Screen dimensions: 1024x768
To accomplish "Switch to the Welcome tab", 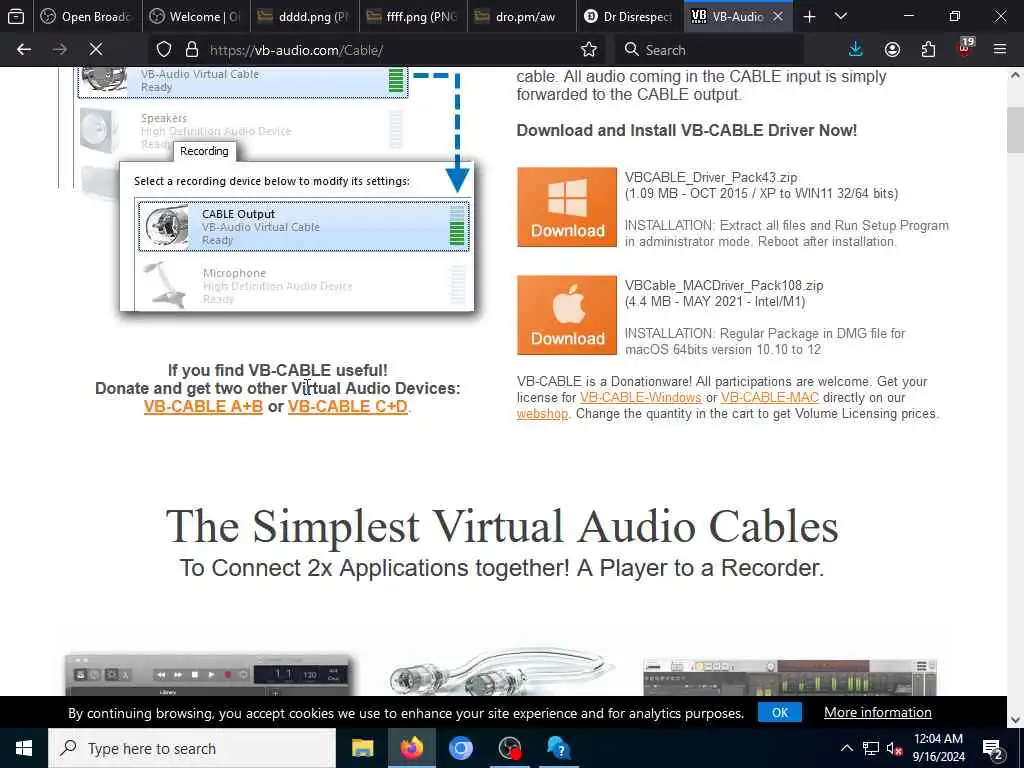I will [196, 17].
